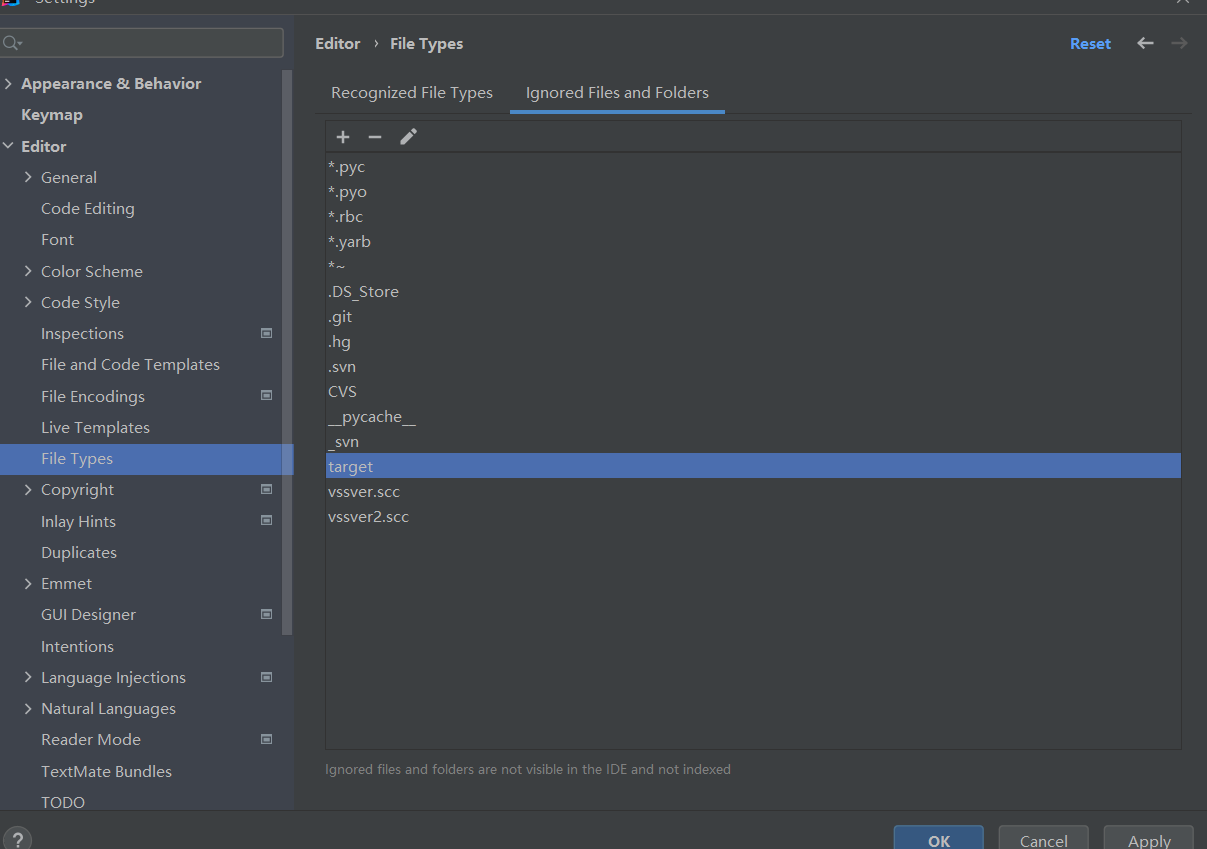Screen dimensions: 1207x849
Task: Switch to Recognized File Types tab
Action: click(x=412, y=93)
